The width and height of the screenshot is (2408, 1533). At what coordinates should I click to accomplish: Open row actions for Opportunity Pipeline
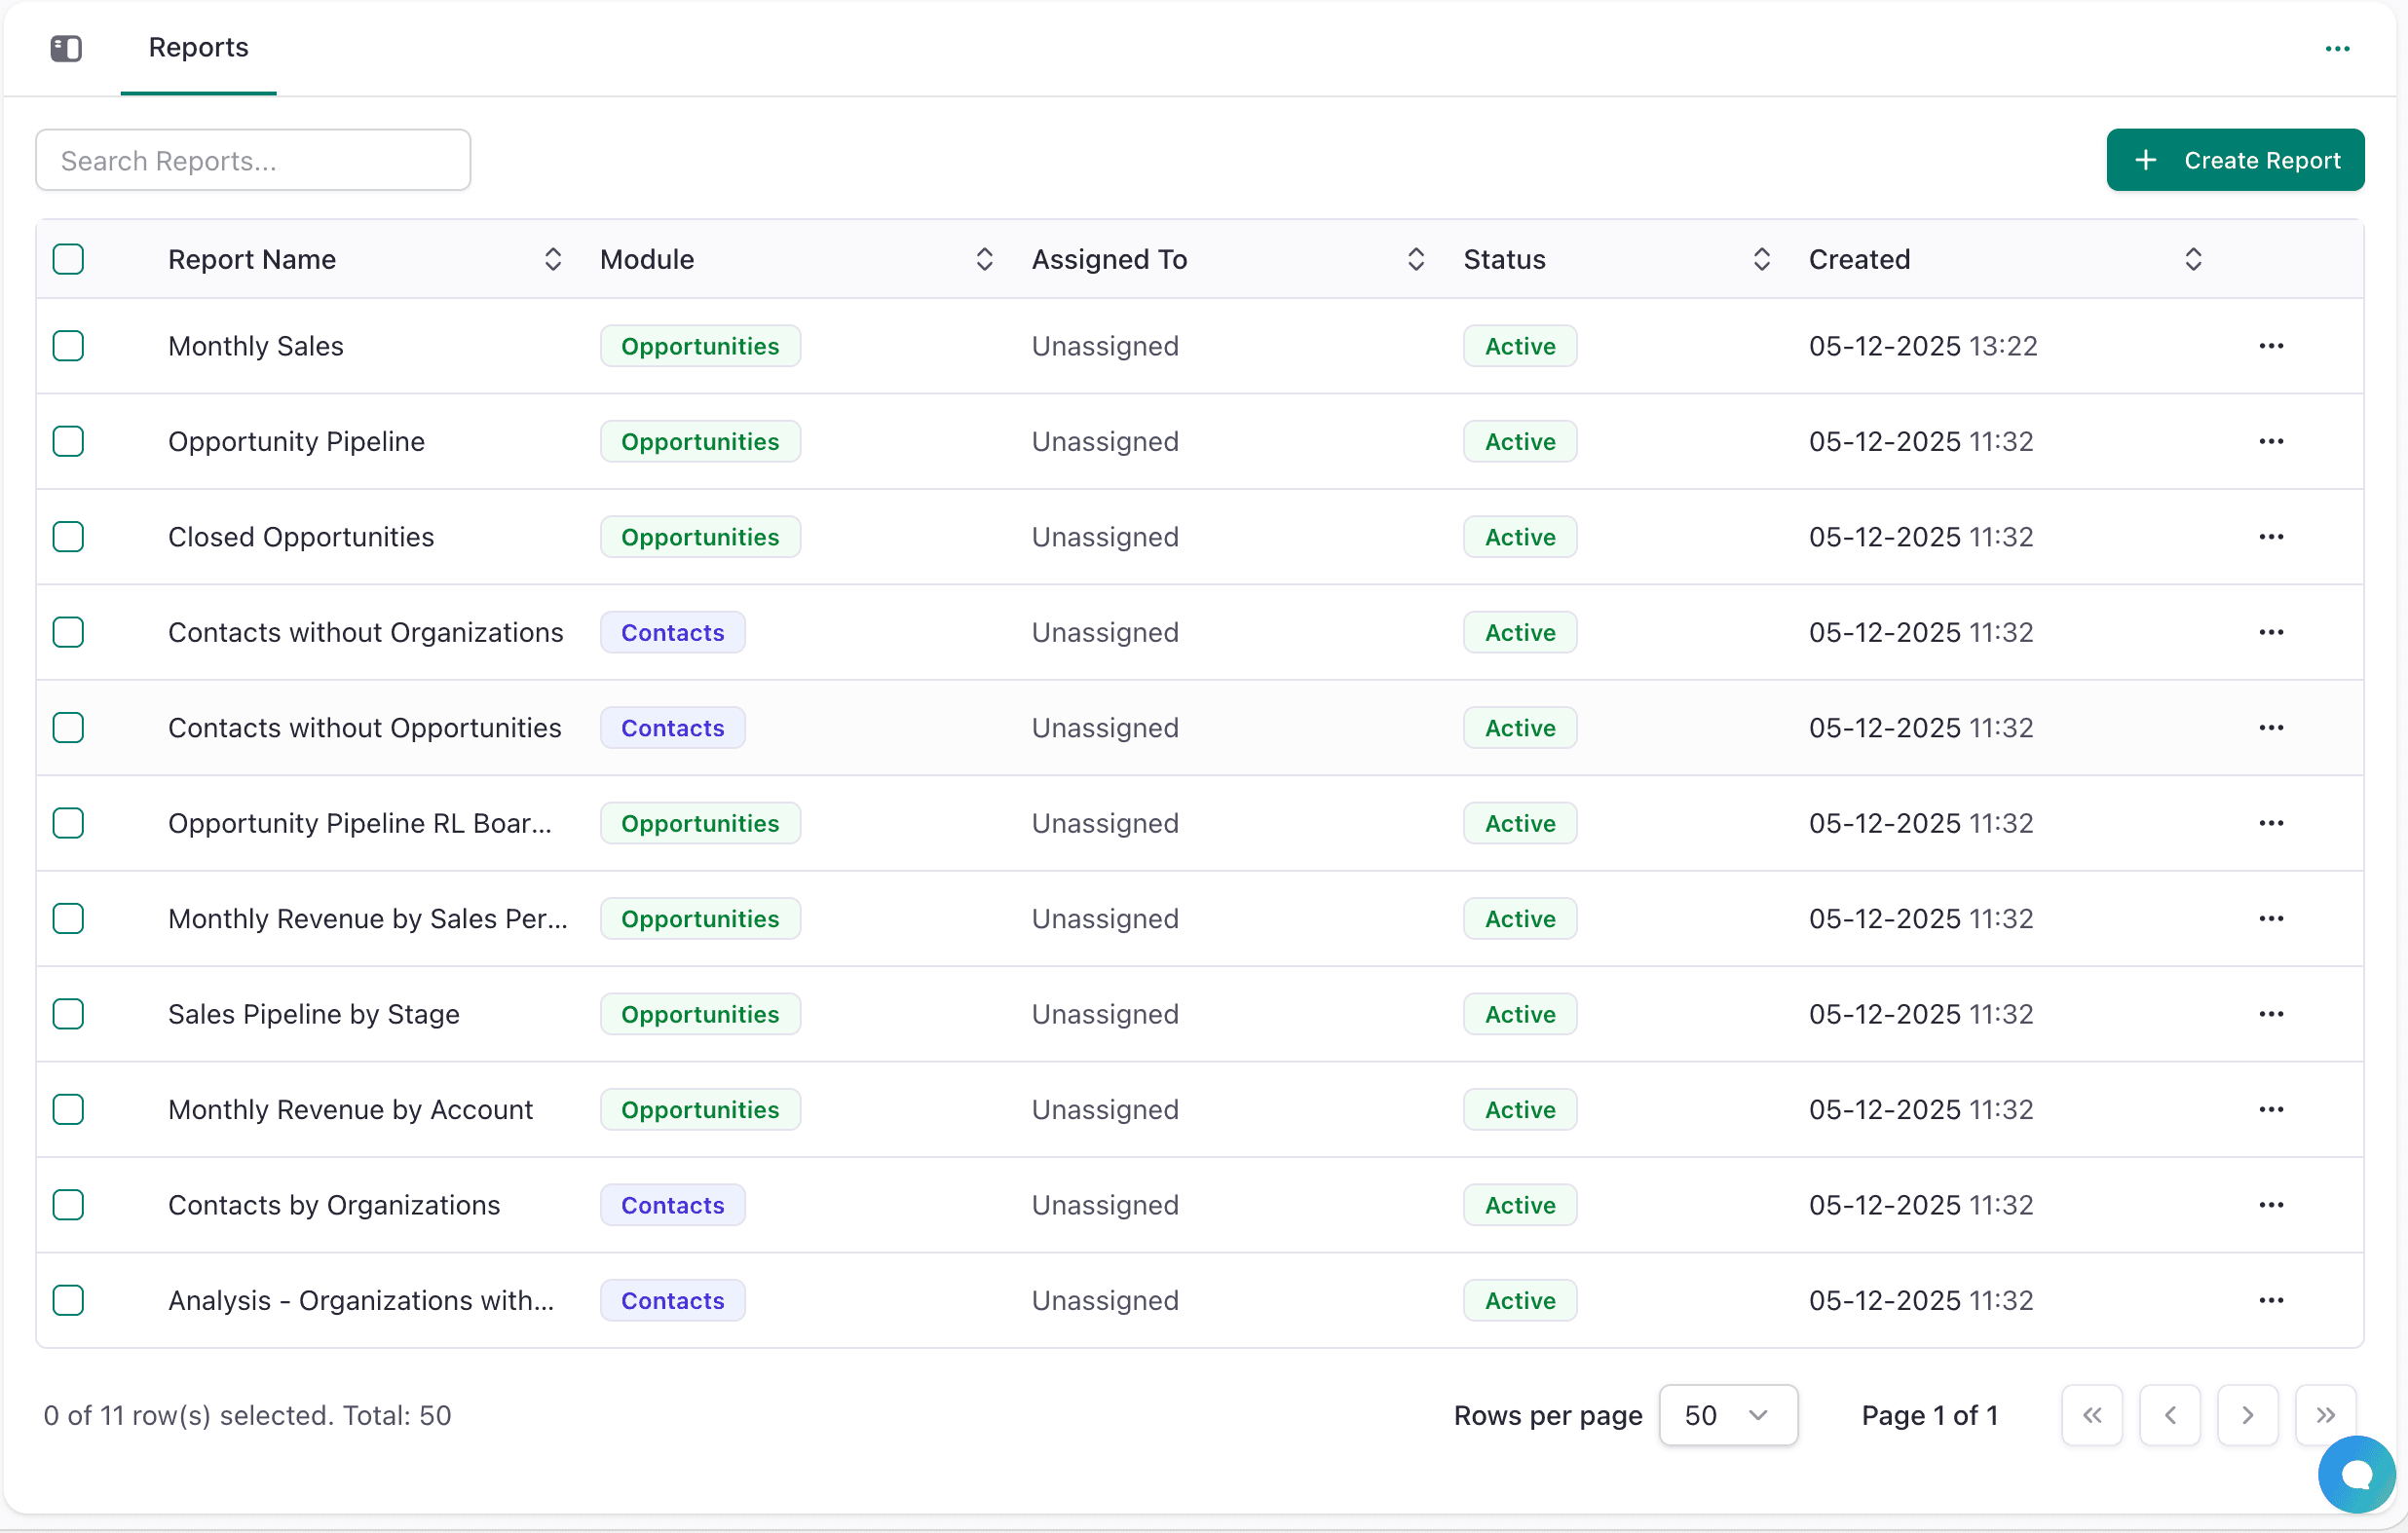tap(2271, 441)
